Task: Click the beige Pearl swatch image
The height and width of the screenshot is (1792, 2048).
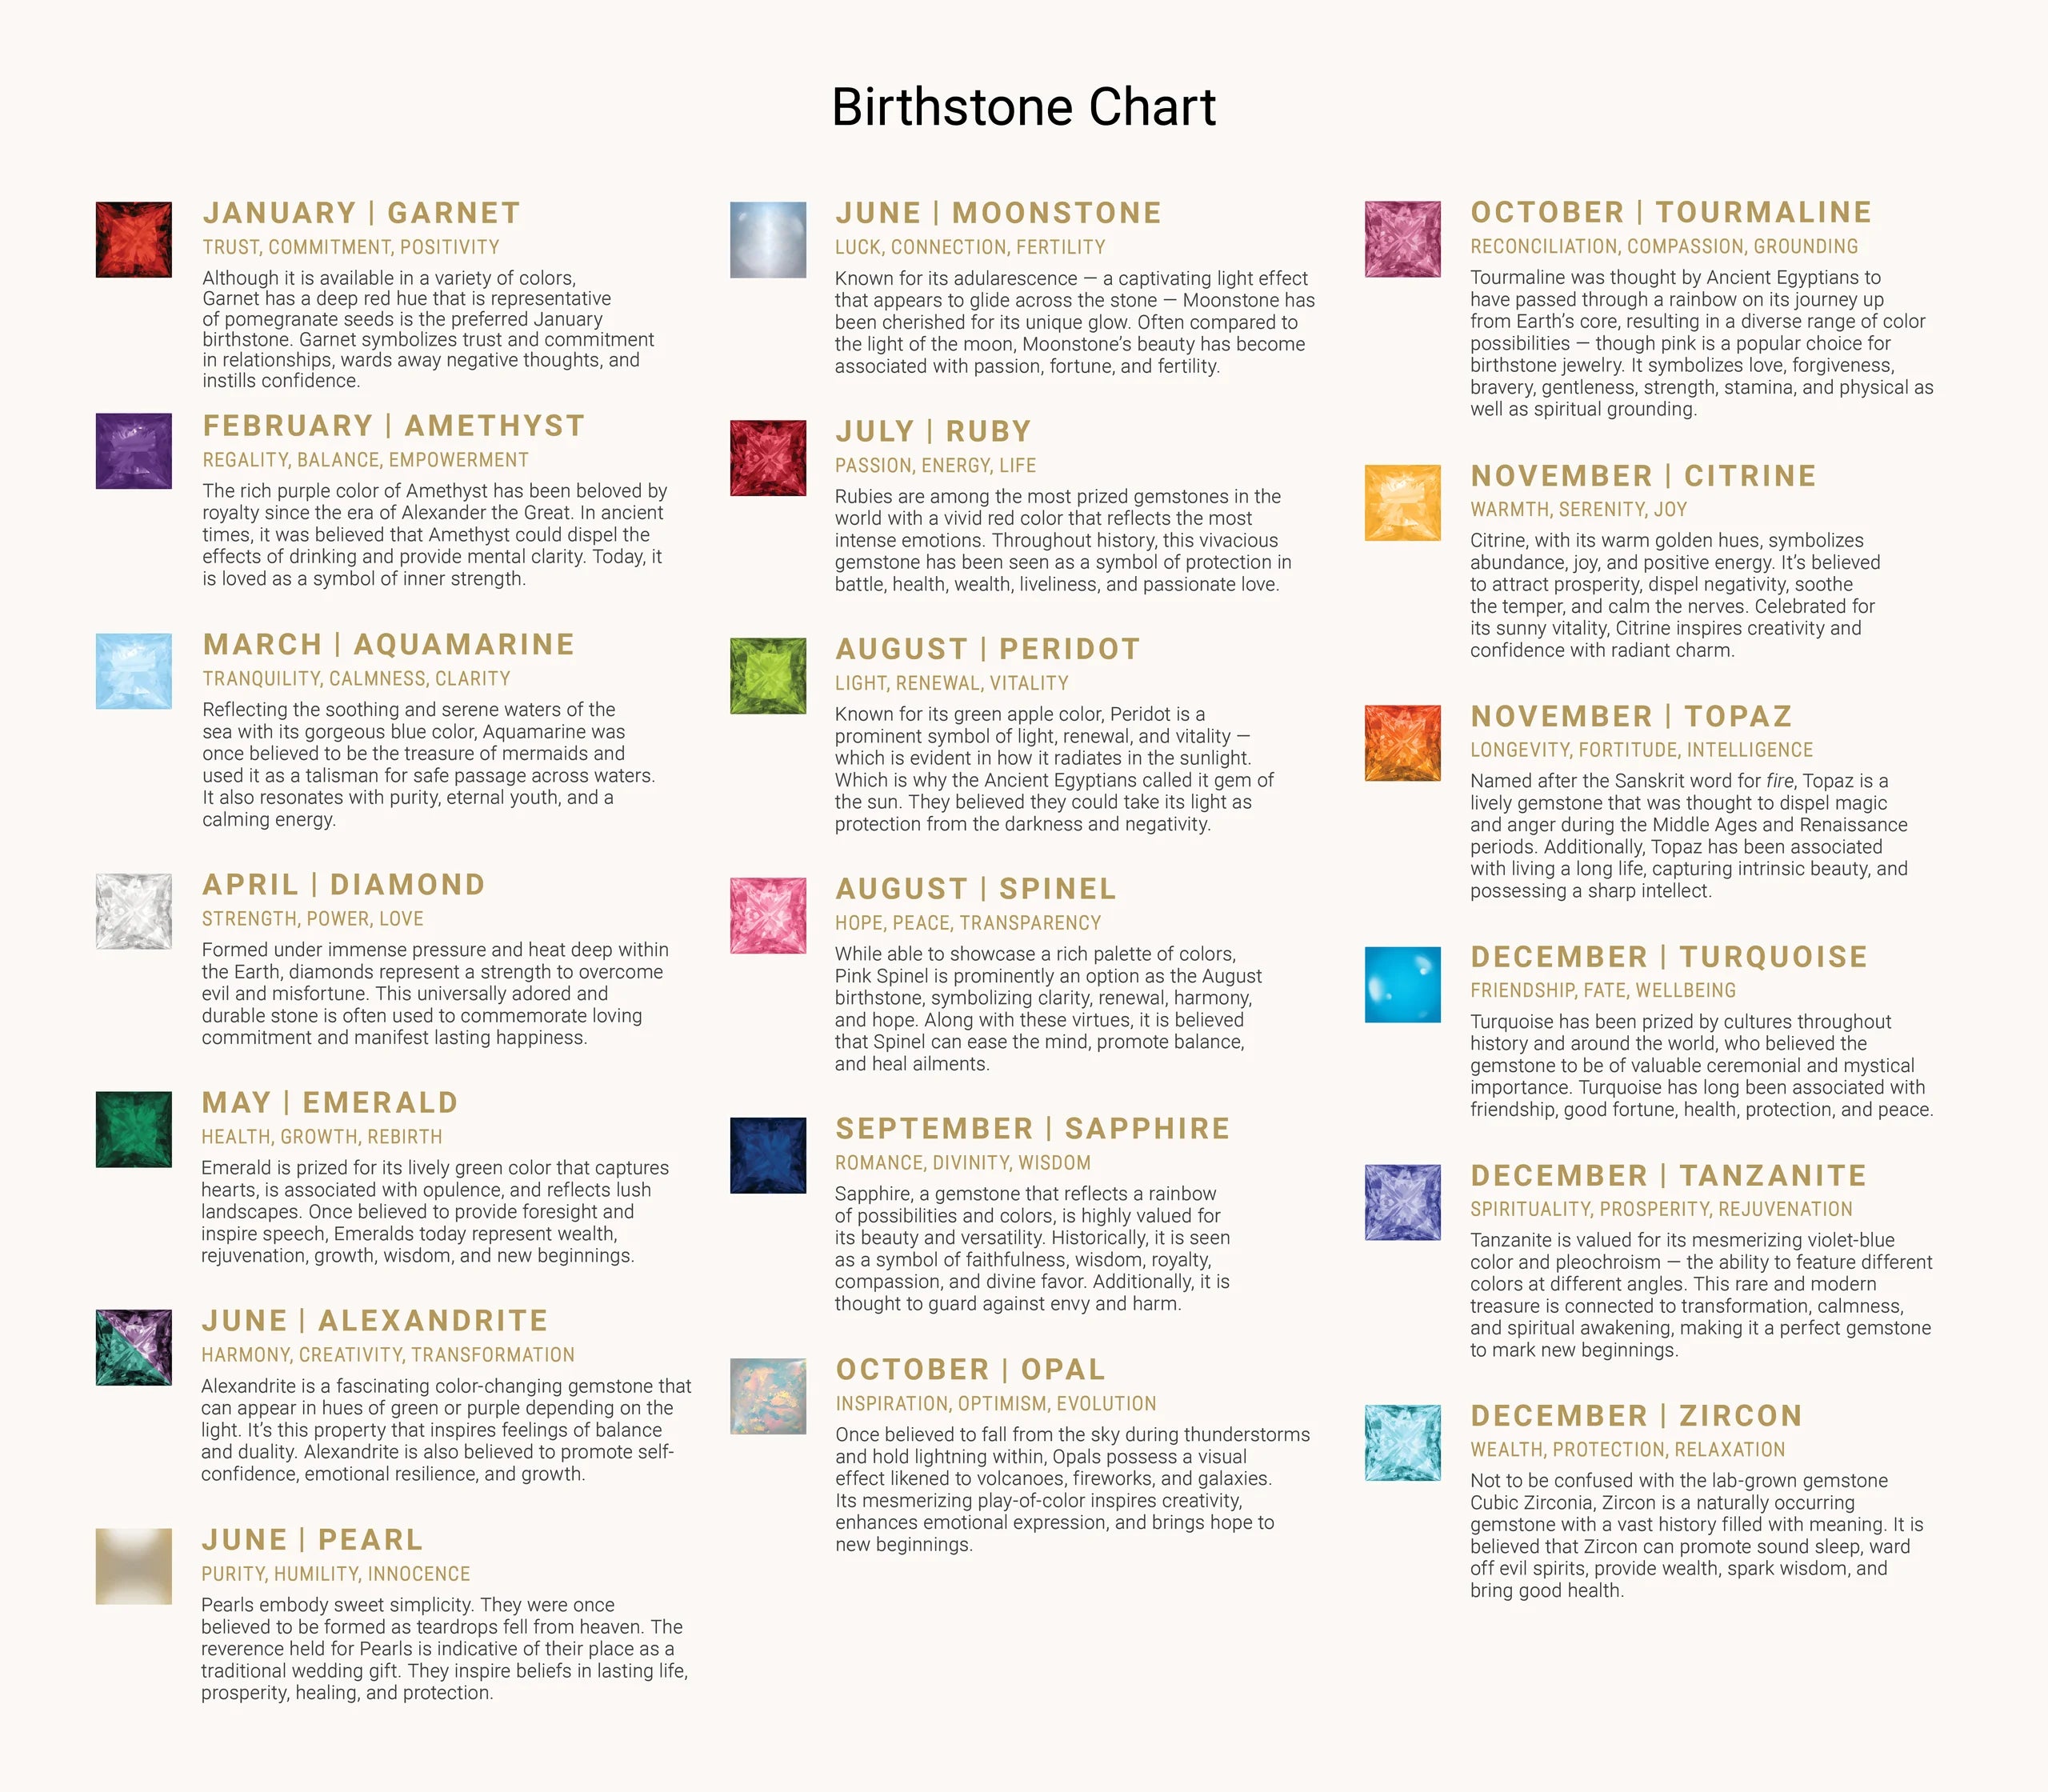Action: pos(133,1566)
